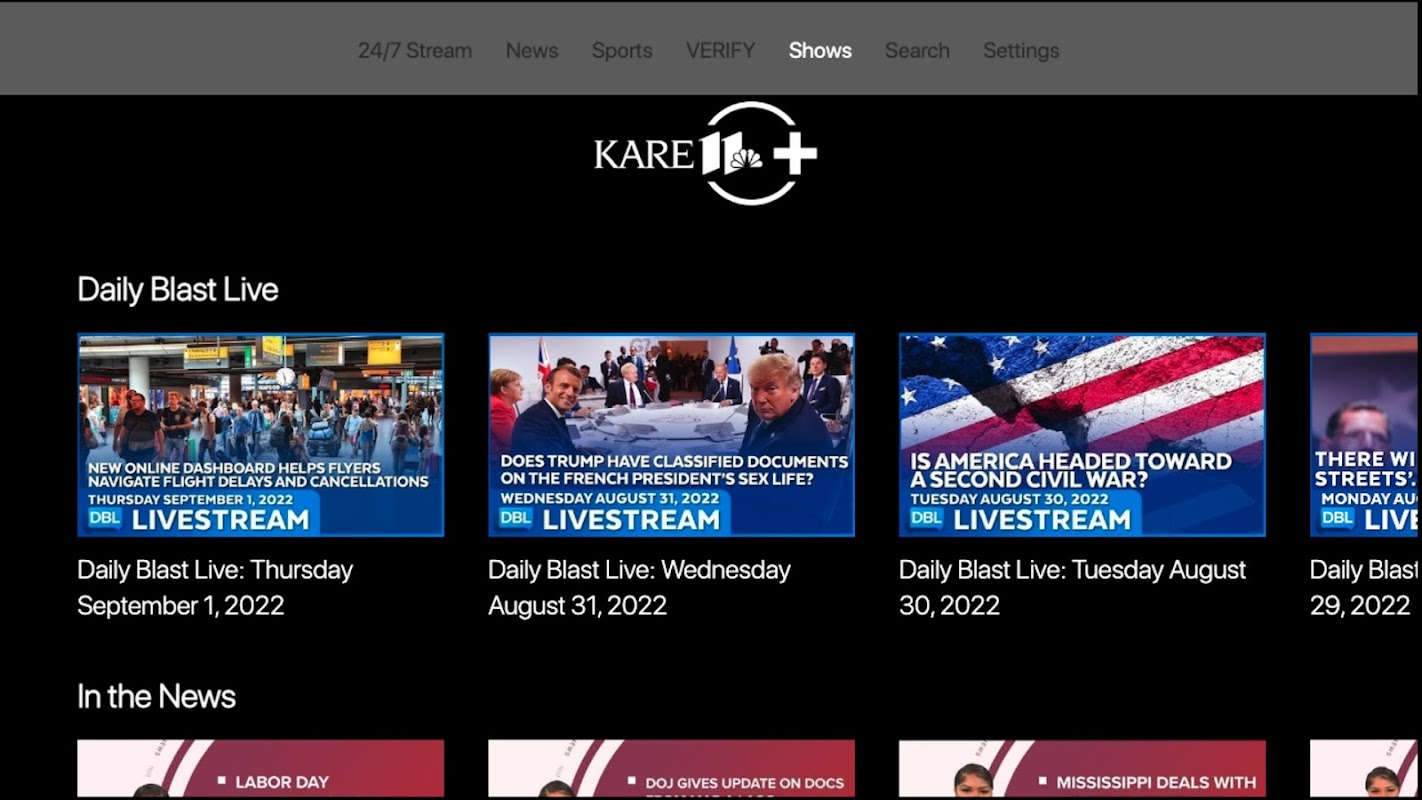This screenshot has height=800, width=1422.
Task: Open the Labor Day news thumbnail
Action: 261,769
